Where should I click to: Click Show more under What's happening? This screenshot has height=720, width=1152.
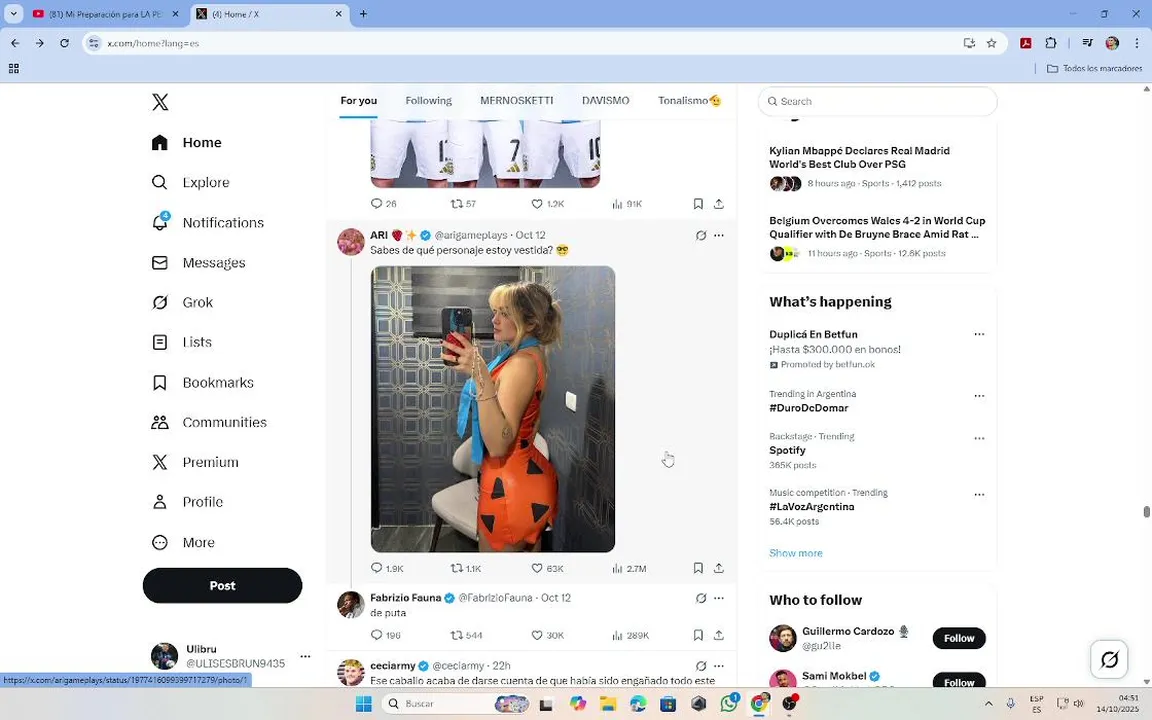click(x=796, y=553)
